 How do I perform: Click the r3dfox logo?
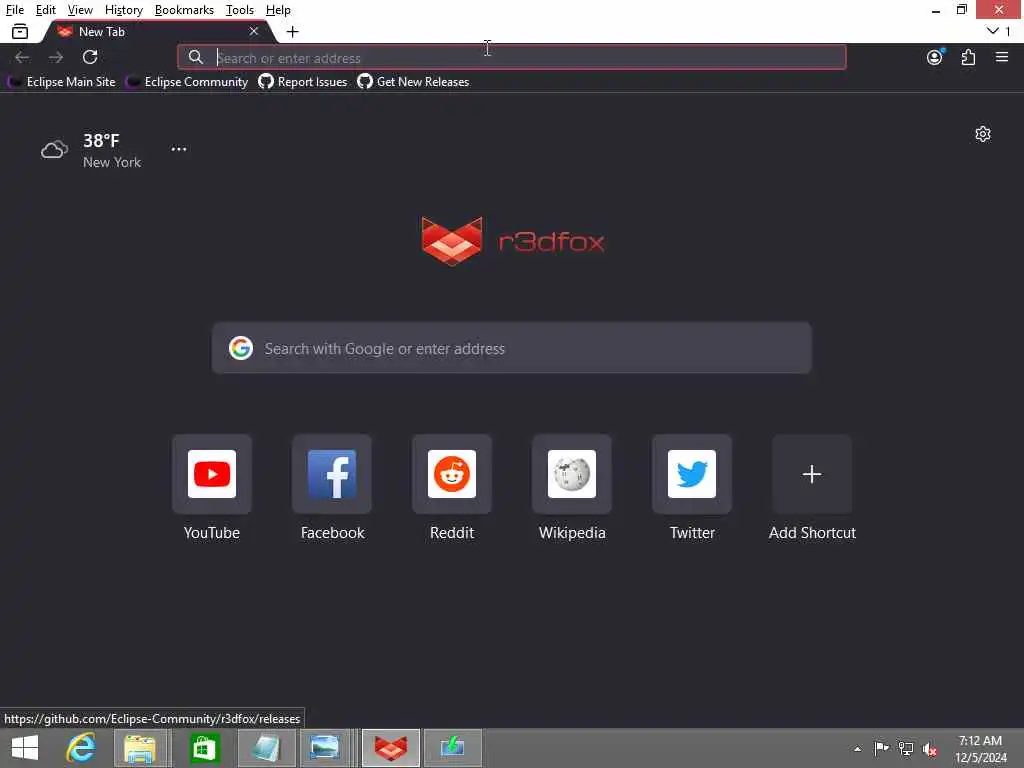tap(513, 241)
